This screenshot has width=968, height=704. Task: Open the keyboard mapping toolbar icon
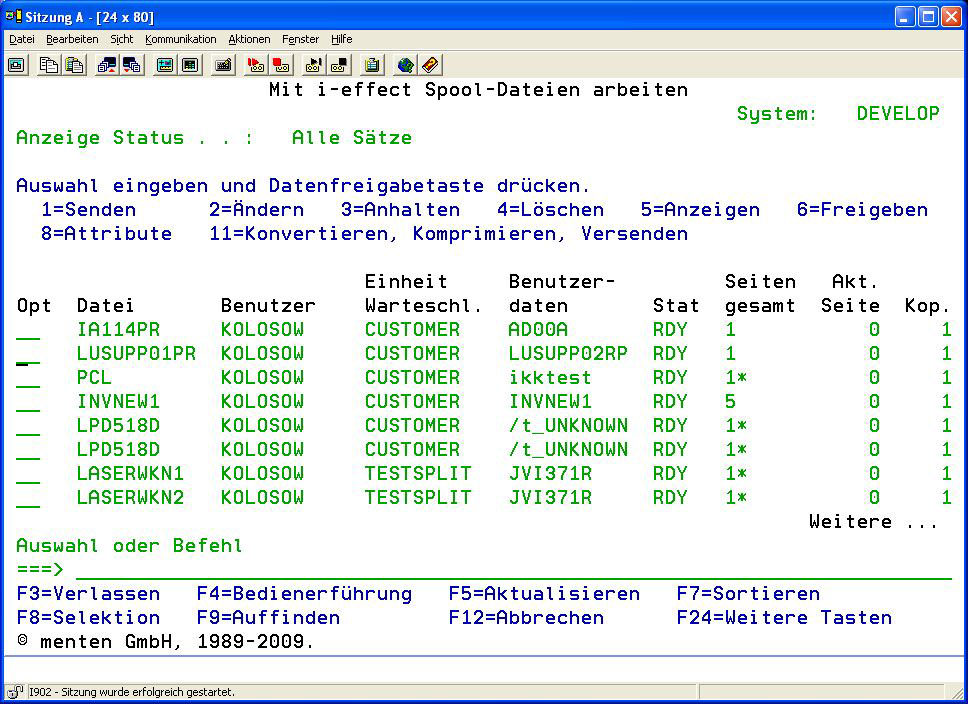pyautogui.click(x=224, y=65)
